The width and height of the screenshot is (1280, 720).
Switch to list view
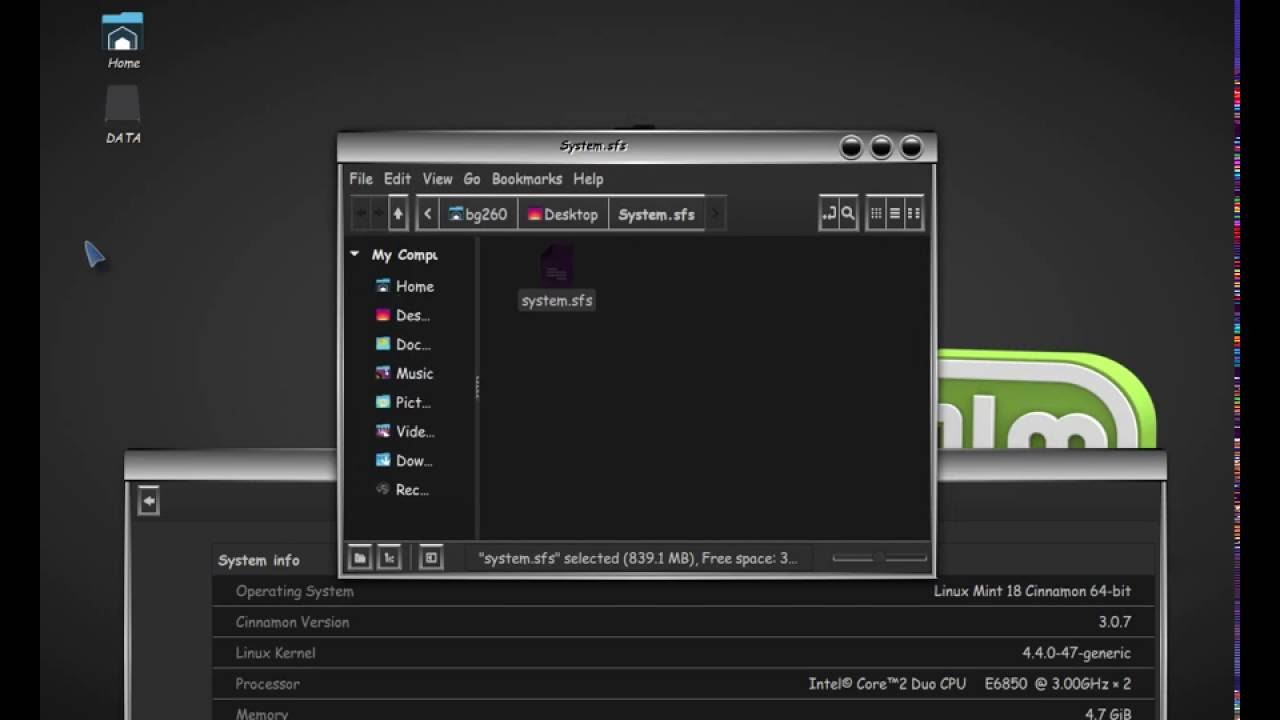coord(895,213)
